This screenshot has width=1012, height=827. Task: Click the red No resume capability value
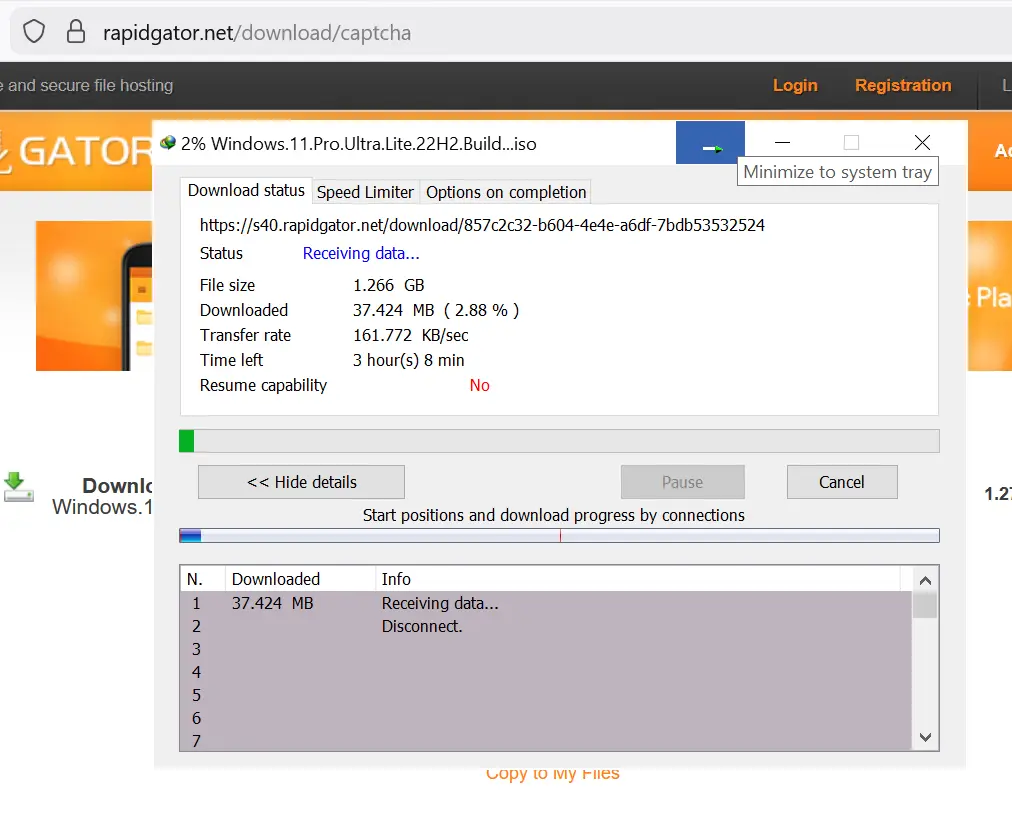point(480,385)
